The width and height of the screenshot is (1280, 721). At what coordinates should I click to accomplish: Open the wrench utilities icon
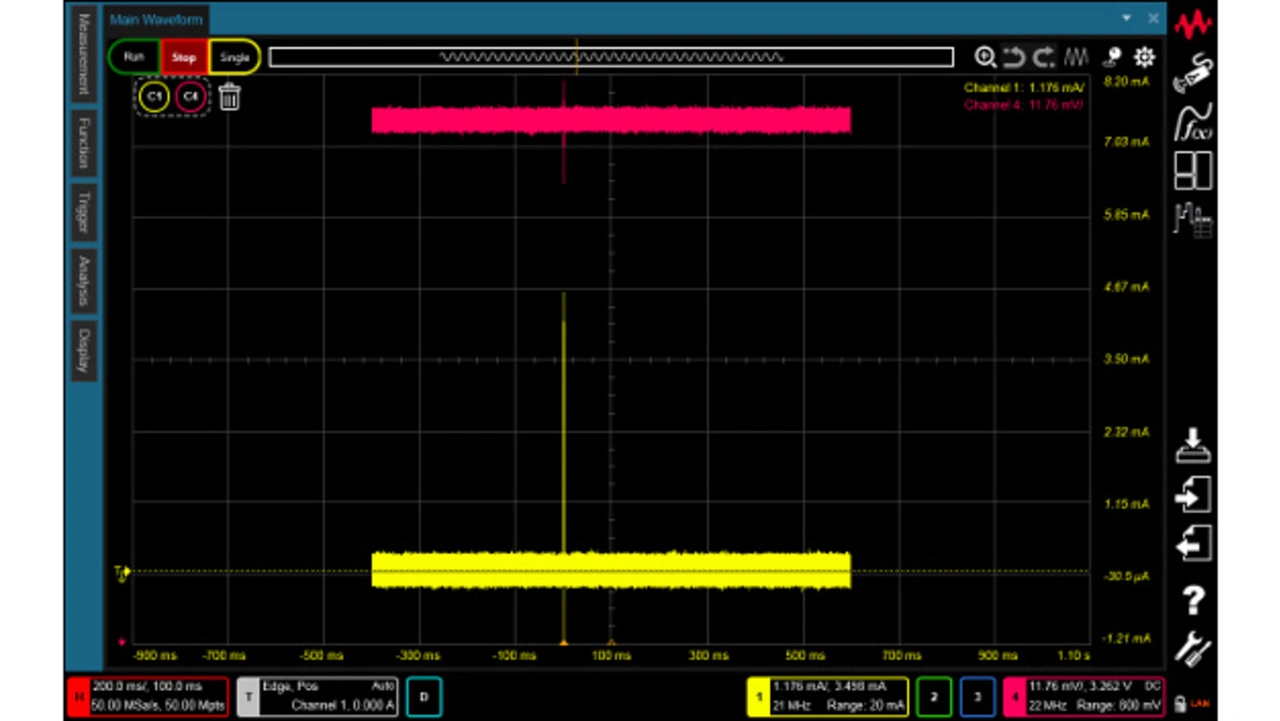tap(1193, 650)
